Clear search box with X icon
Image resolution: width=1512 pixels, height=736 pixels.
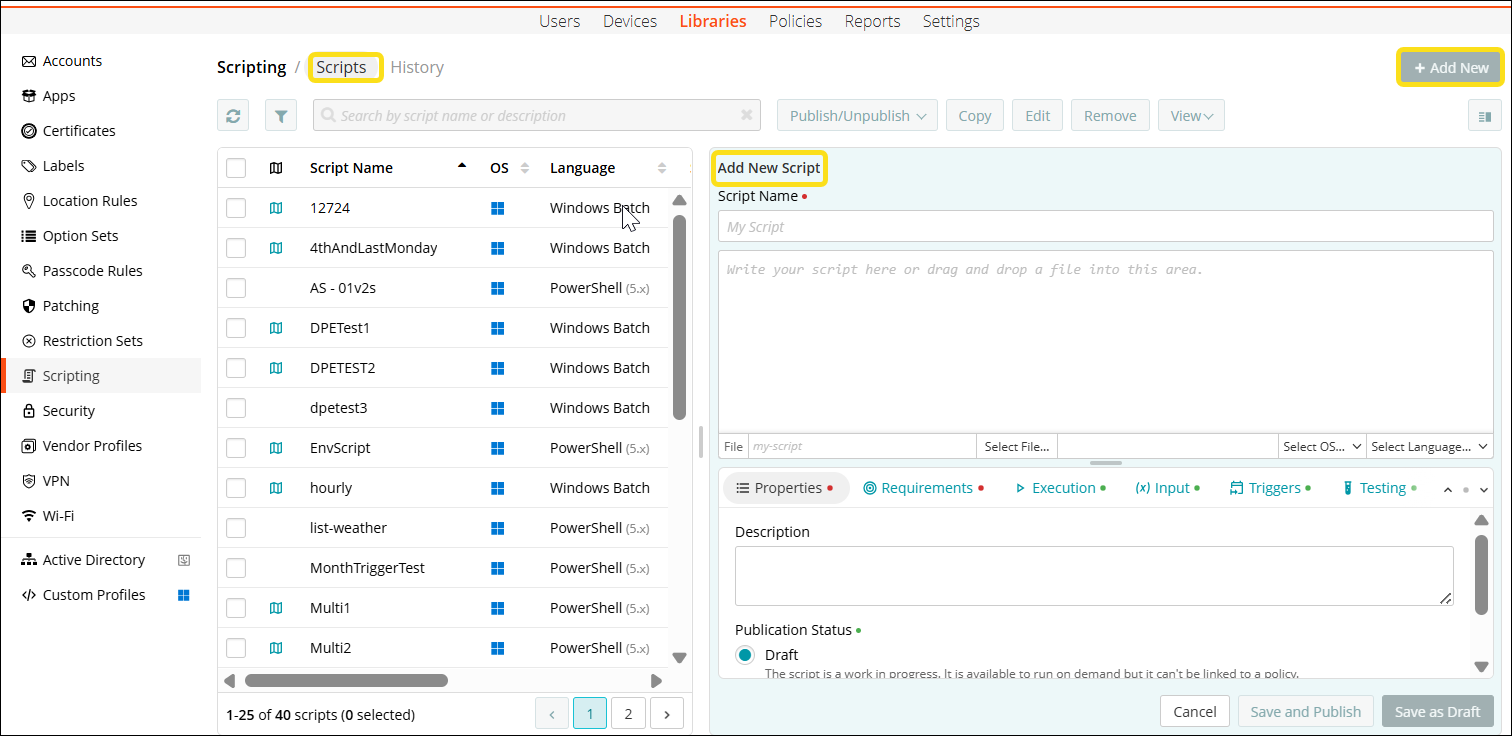746,116
